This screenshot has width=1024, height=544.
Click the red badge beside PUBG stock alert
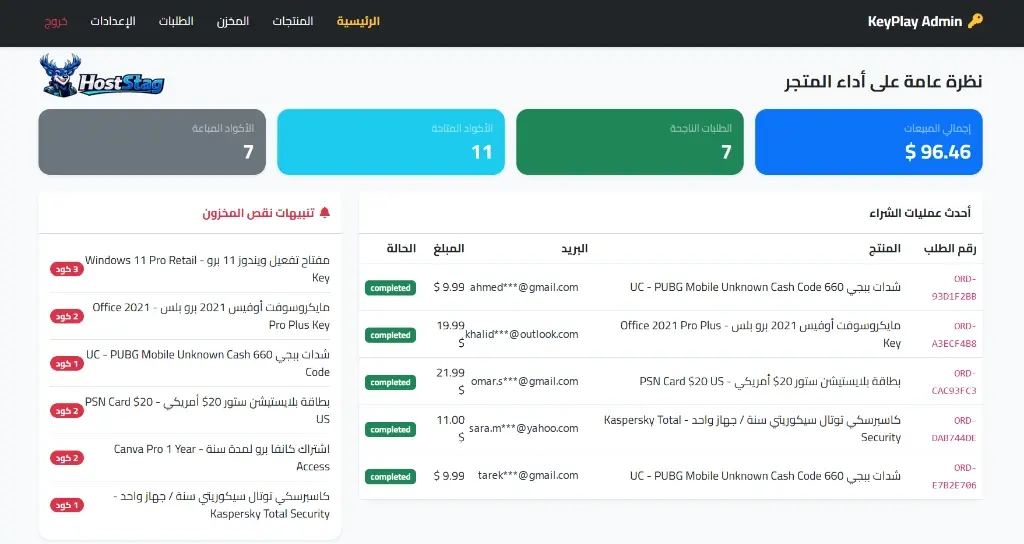point(67,364)
